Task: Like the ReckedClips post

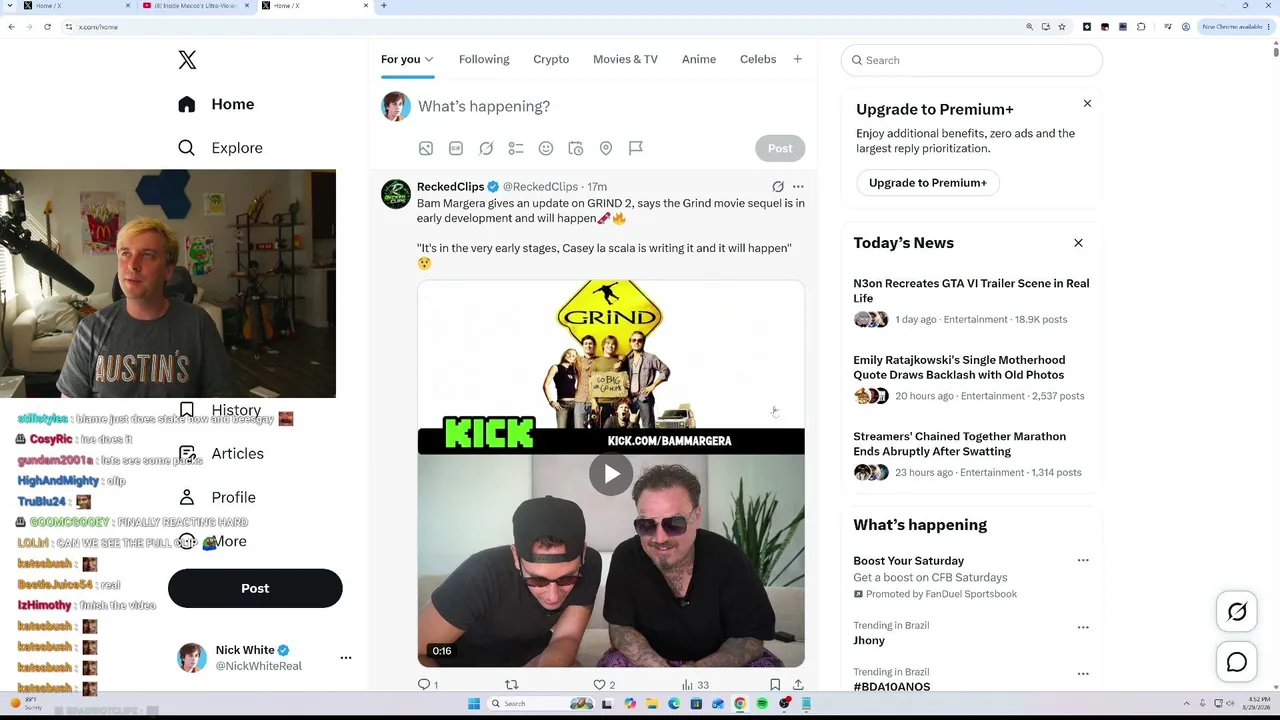Action: click(x=600, y=685)
